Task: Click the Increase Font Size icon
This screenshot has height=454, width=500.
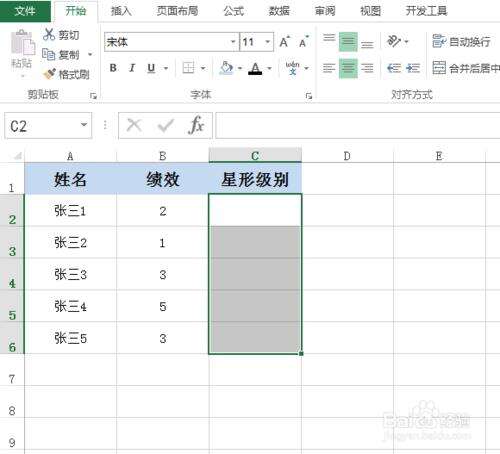Action: tap(284, 42)
